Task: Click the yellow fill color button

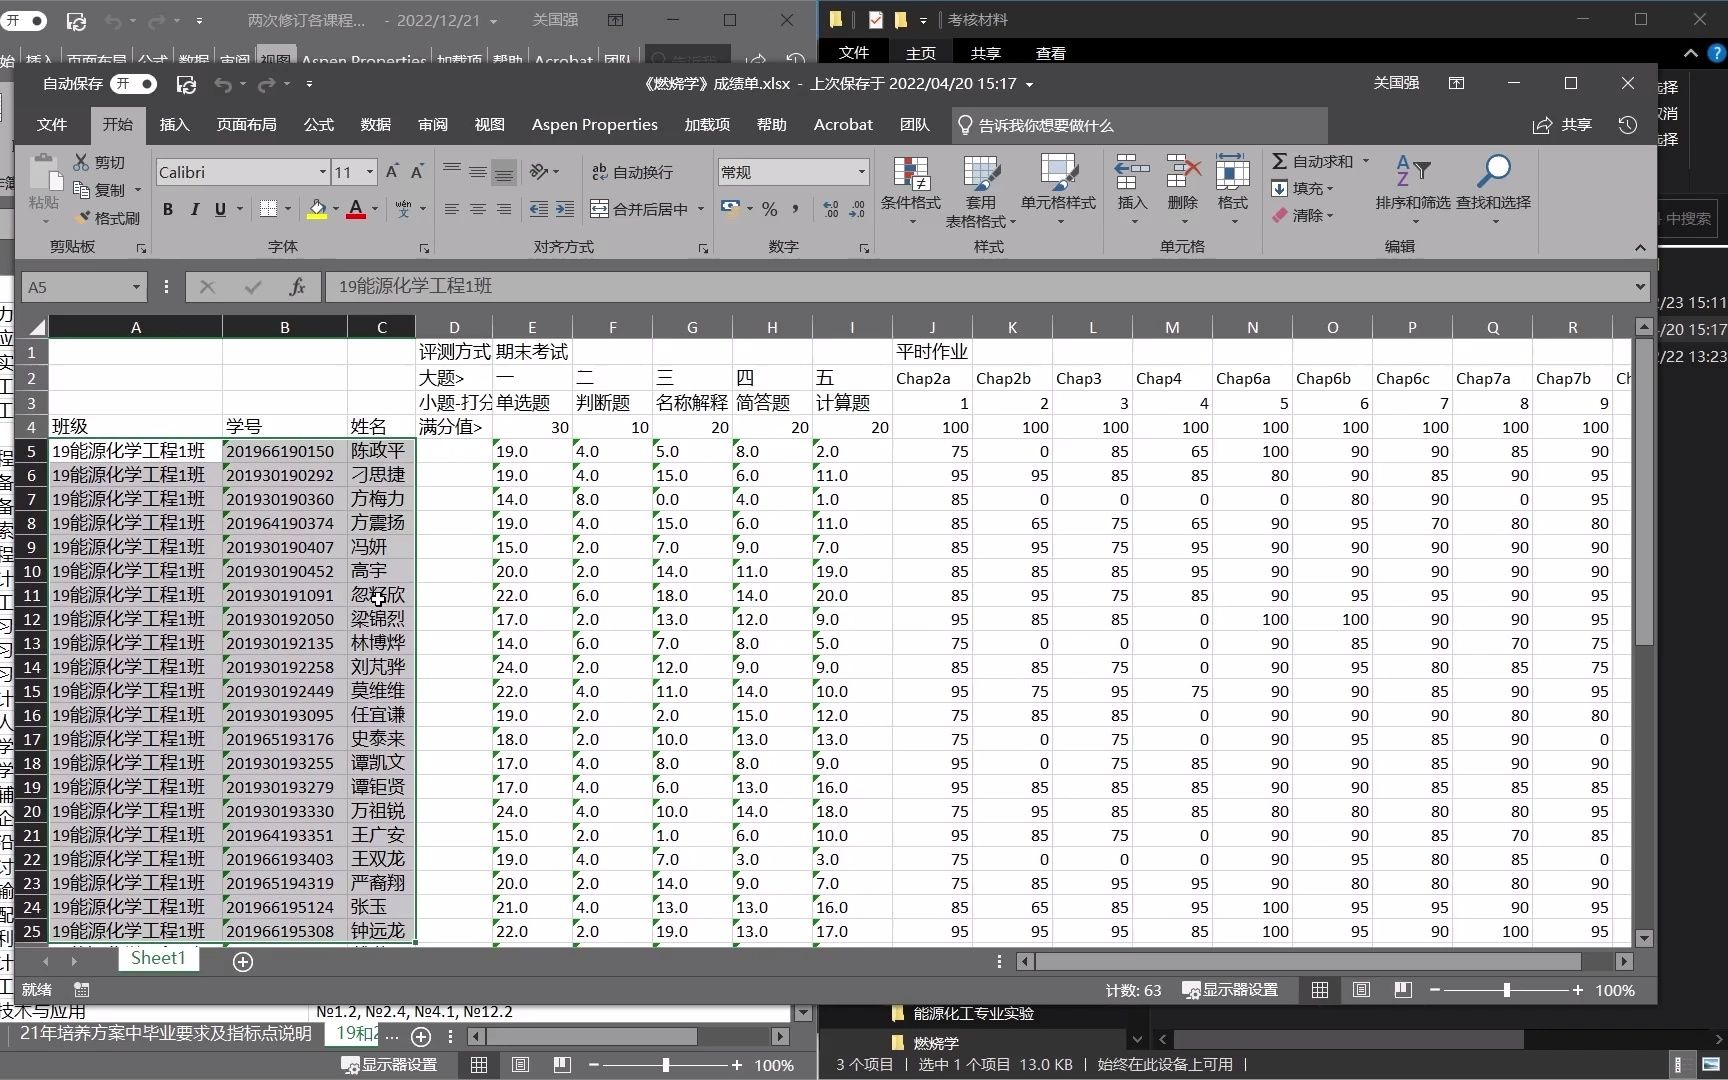Action: coord(317,209)
